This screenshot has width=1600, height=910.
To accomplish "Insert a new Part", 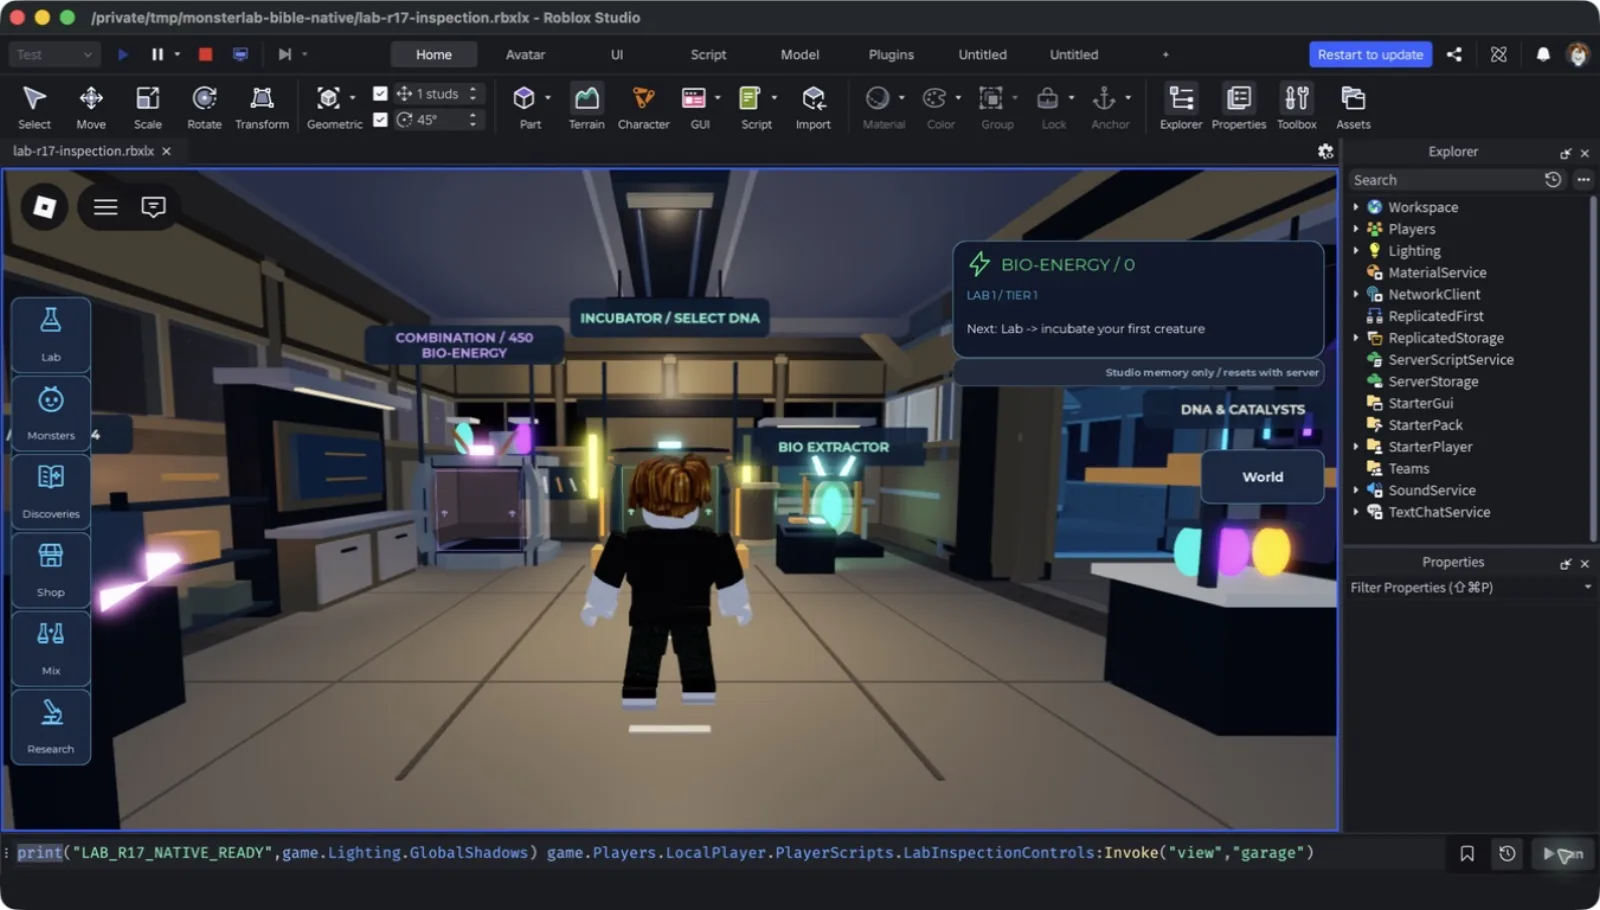I will 525,106.
